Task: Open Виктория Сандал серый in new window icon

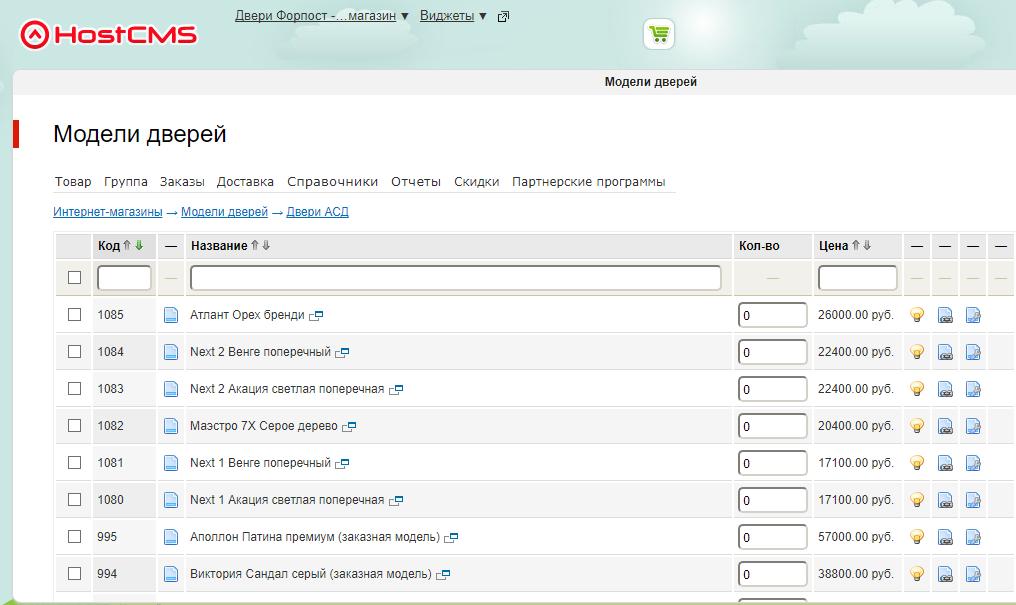Action: tap(443, 575)
